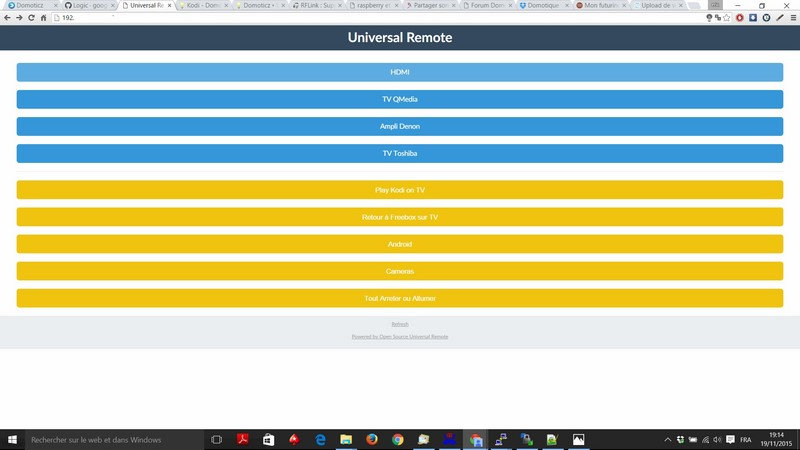Viewport: 800px width, 450px height.
Task: Switch to the Mon futur tab
Action: pos(601,5)
